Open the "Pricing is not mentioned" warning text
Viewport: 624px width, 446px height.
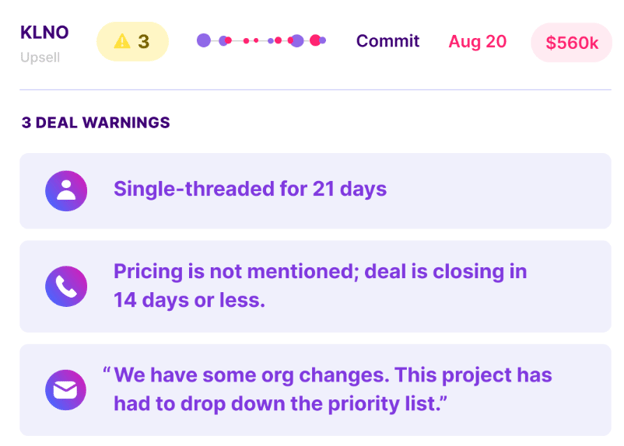(x=320, y=285)
